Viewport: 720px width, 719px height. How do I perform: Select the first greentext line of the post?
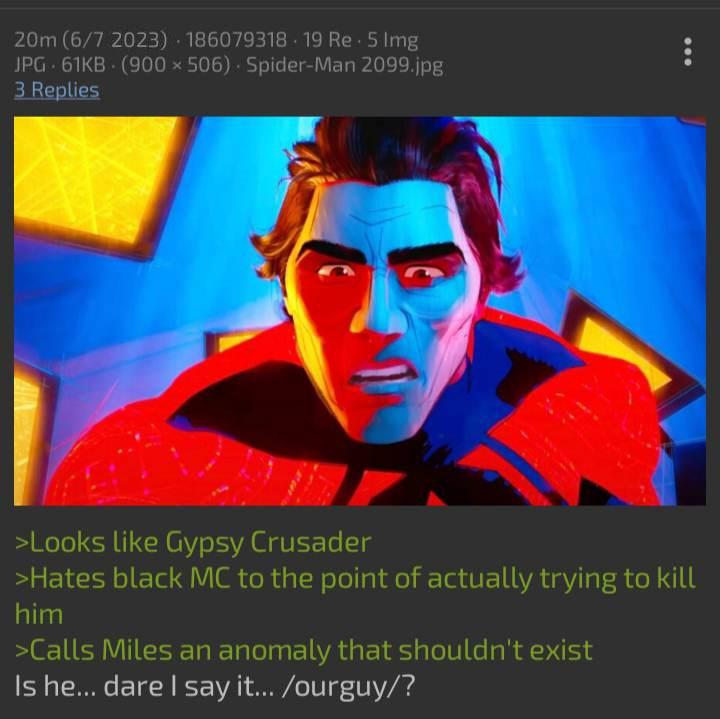tap(193, 543)
